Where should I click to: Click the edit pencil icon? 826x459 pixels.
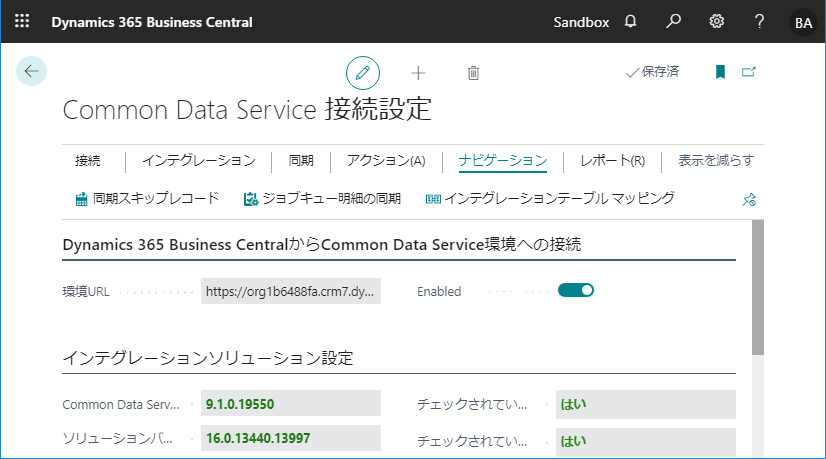click(362, 73)
